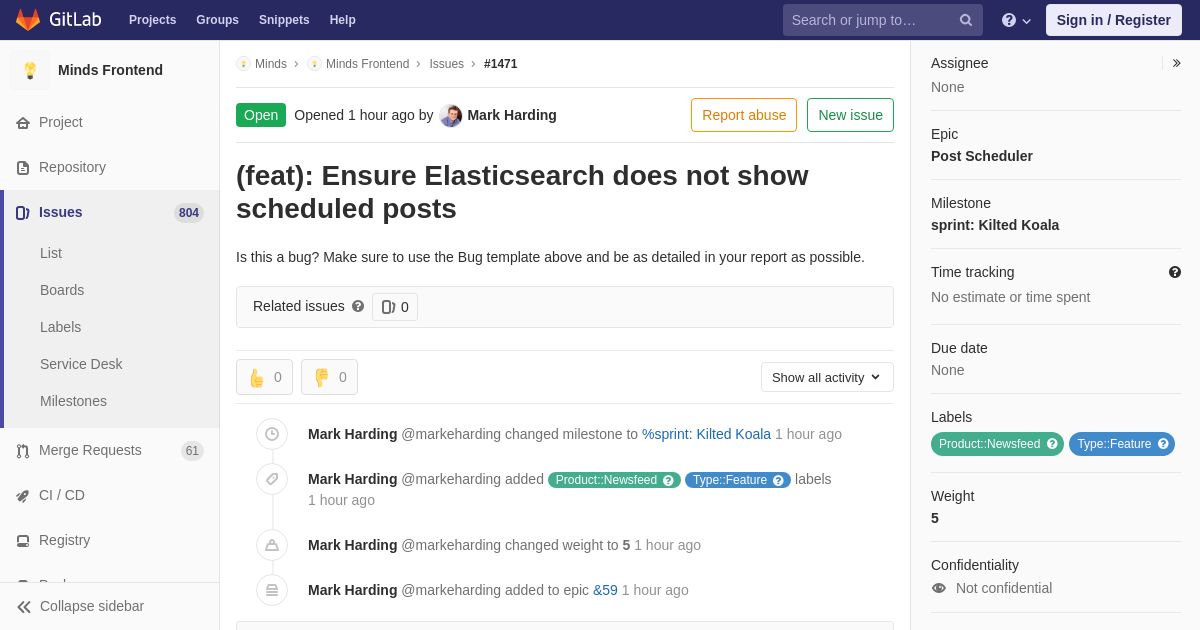This screenshot has width=1200, height=630.
Task: Click the Report abuse button
Action: click(x=744, y=115)
